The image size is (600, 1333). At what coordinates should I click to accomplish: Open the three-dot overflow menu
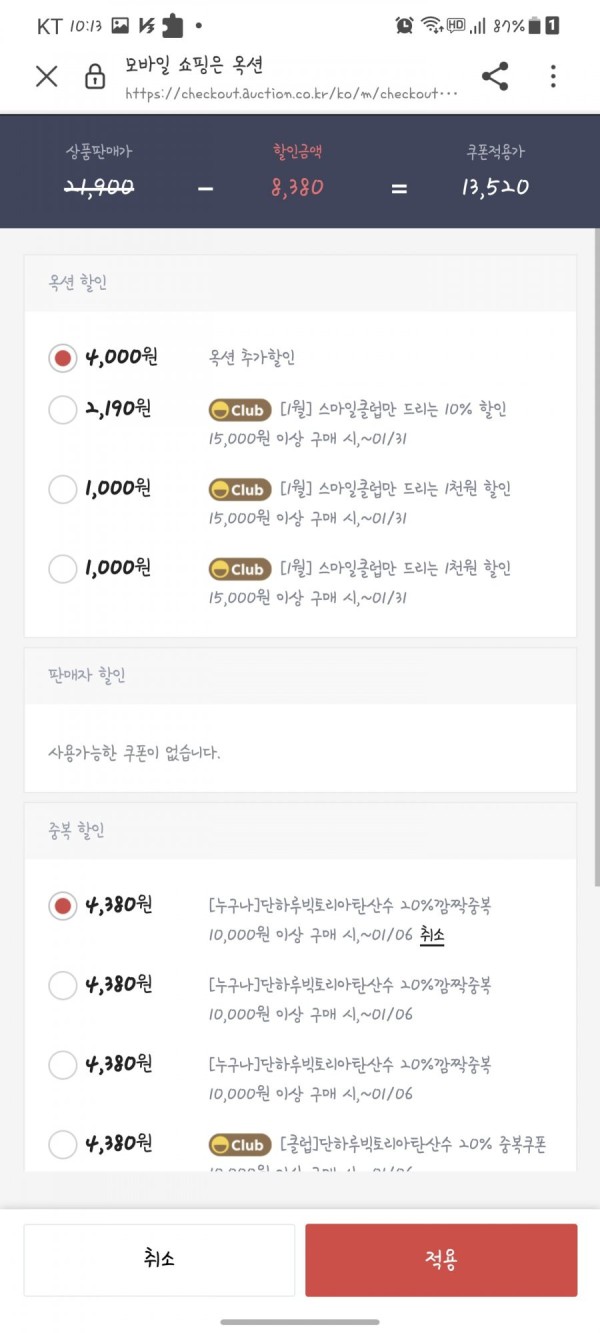coord(553,77)
